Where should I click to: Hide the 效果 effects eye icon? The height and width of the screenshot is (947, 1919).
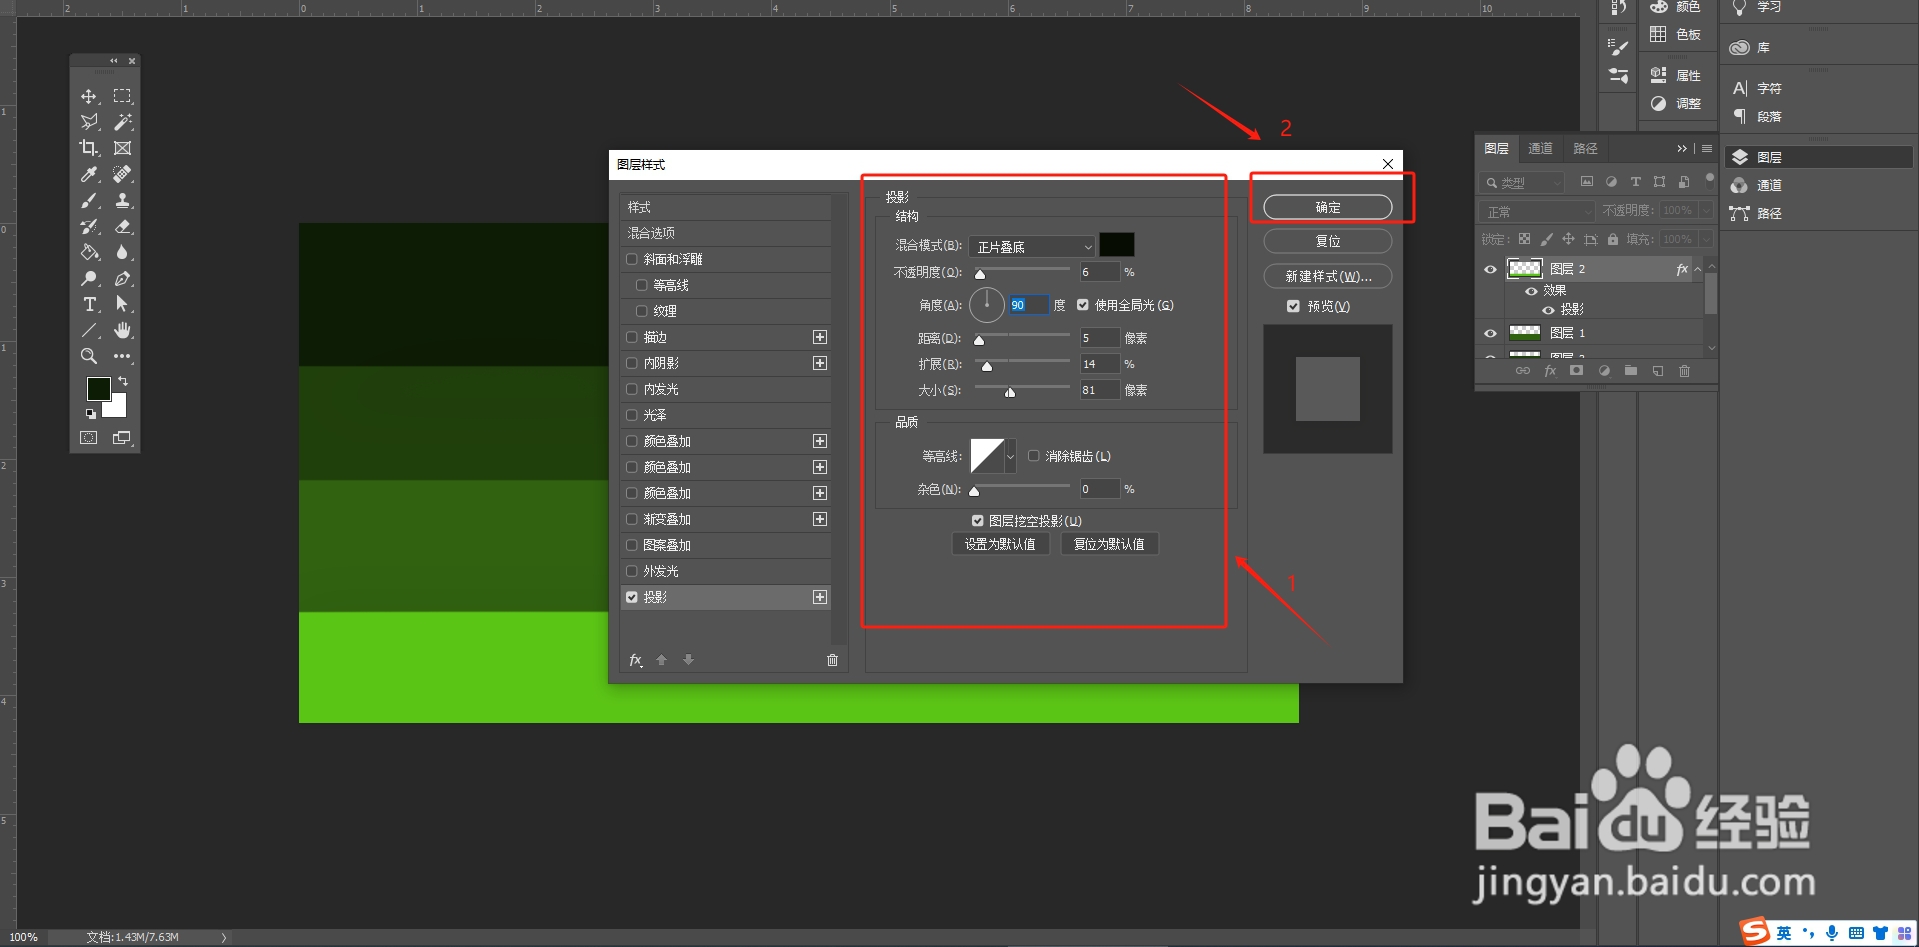[1531, 291]
